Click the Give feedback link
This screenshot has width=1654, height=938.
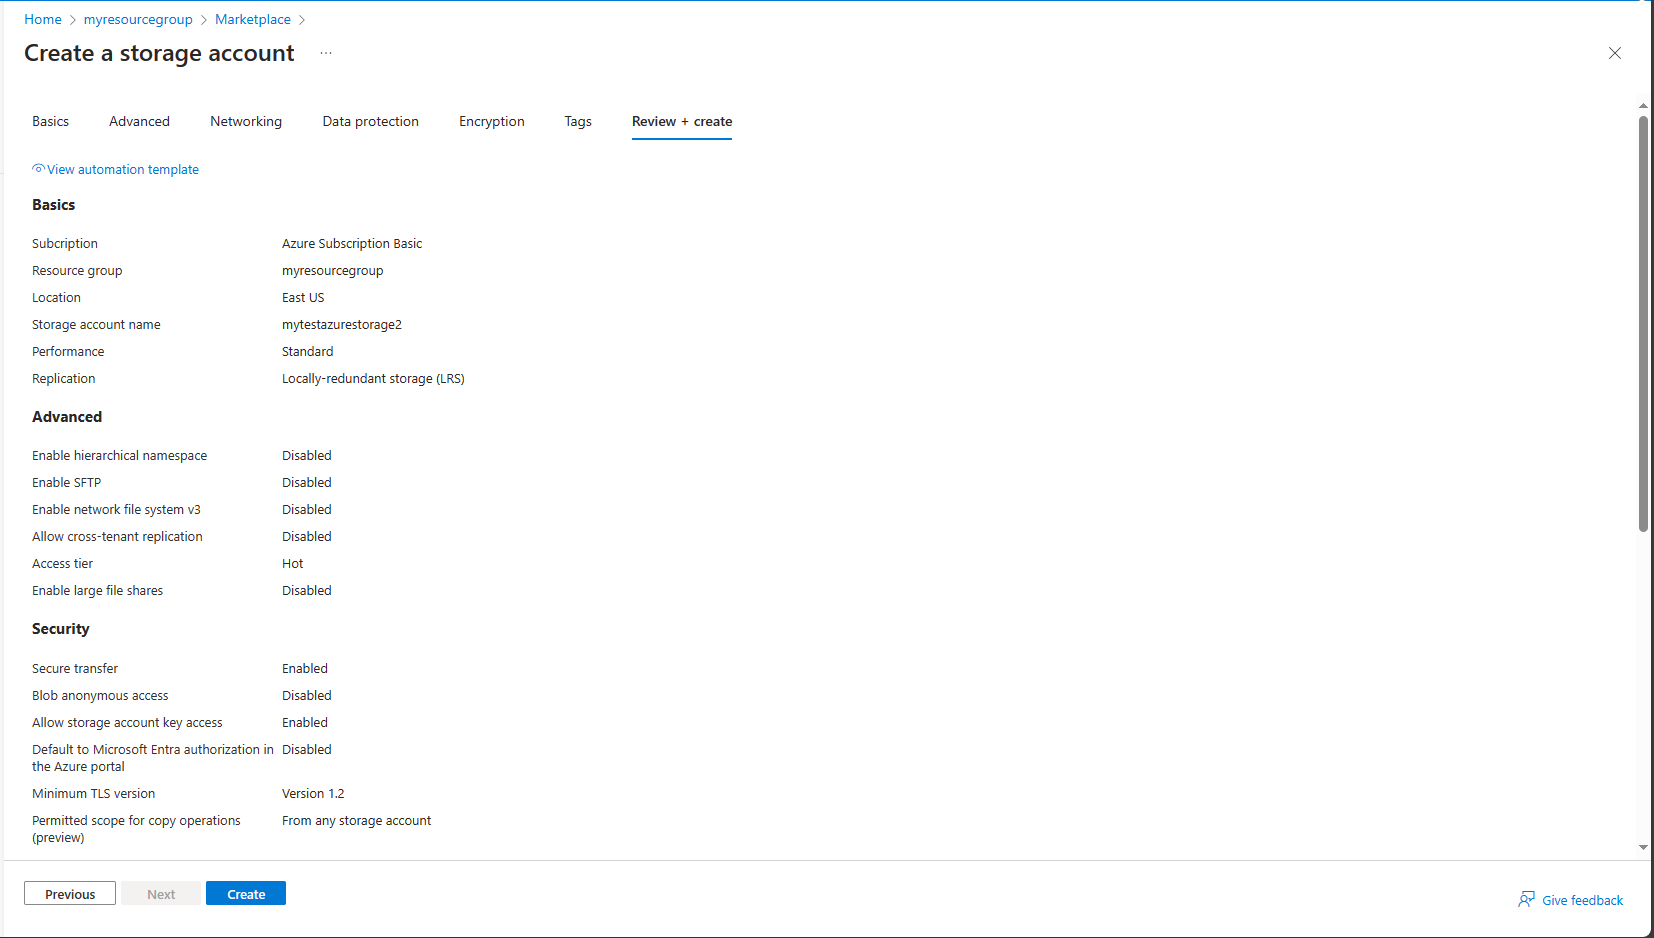(1582, 899)
